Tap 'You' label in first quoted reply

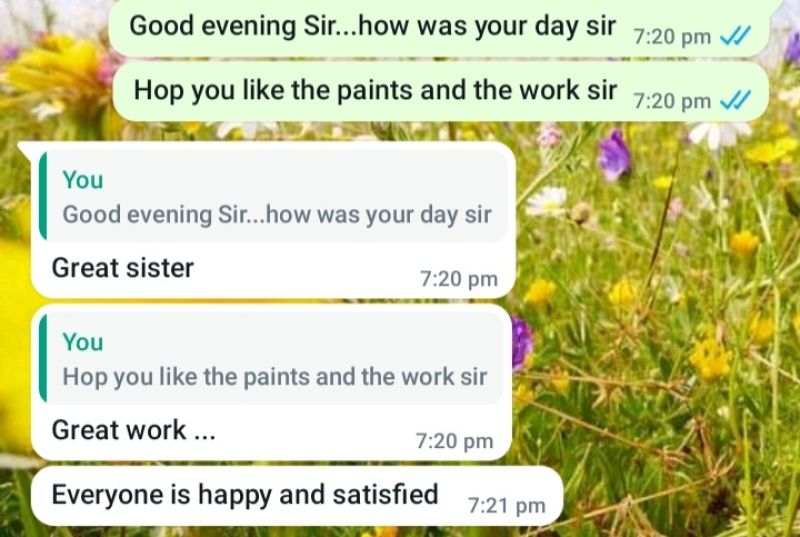(x=83, y=180)
